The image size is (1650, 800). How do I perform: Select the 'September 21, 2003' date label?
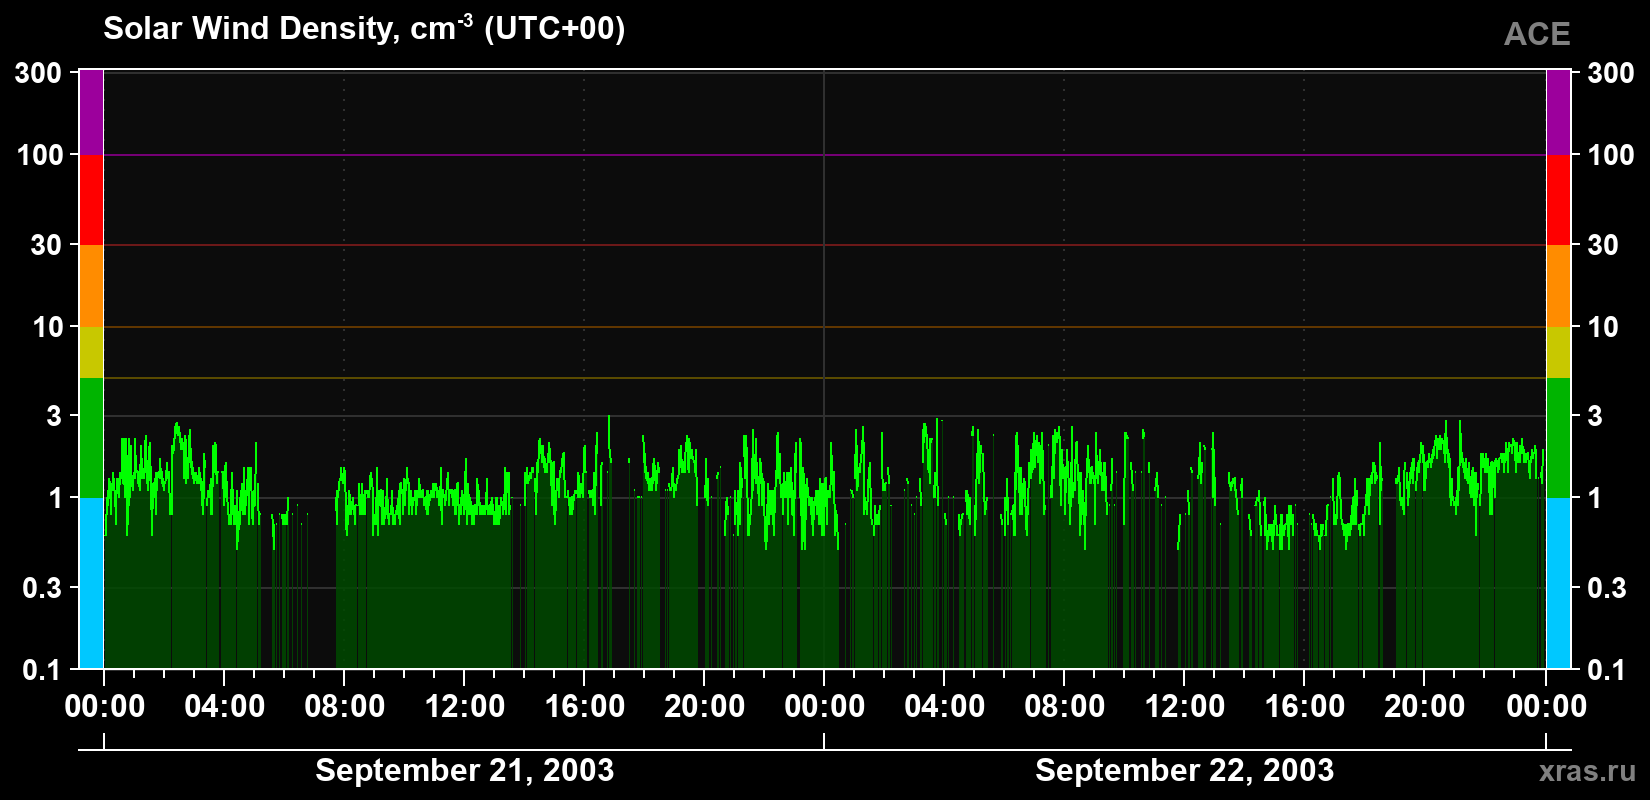464,770
